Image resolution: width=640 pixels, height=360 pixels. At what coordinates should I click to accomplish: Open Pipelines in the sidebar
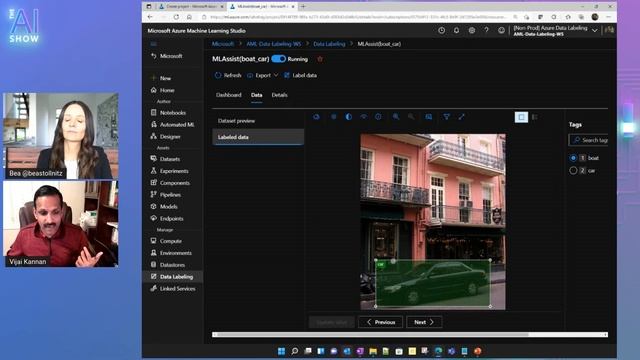tap(166, 195)
